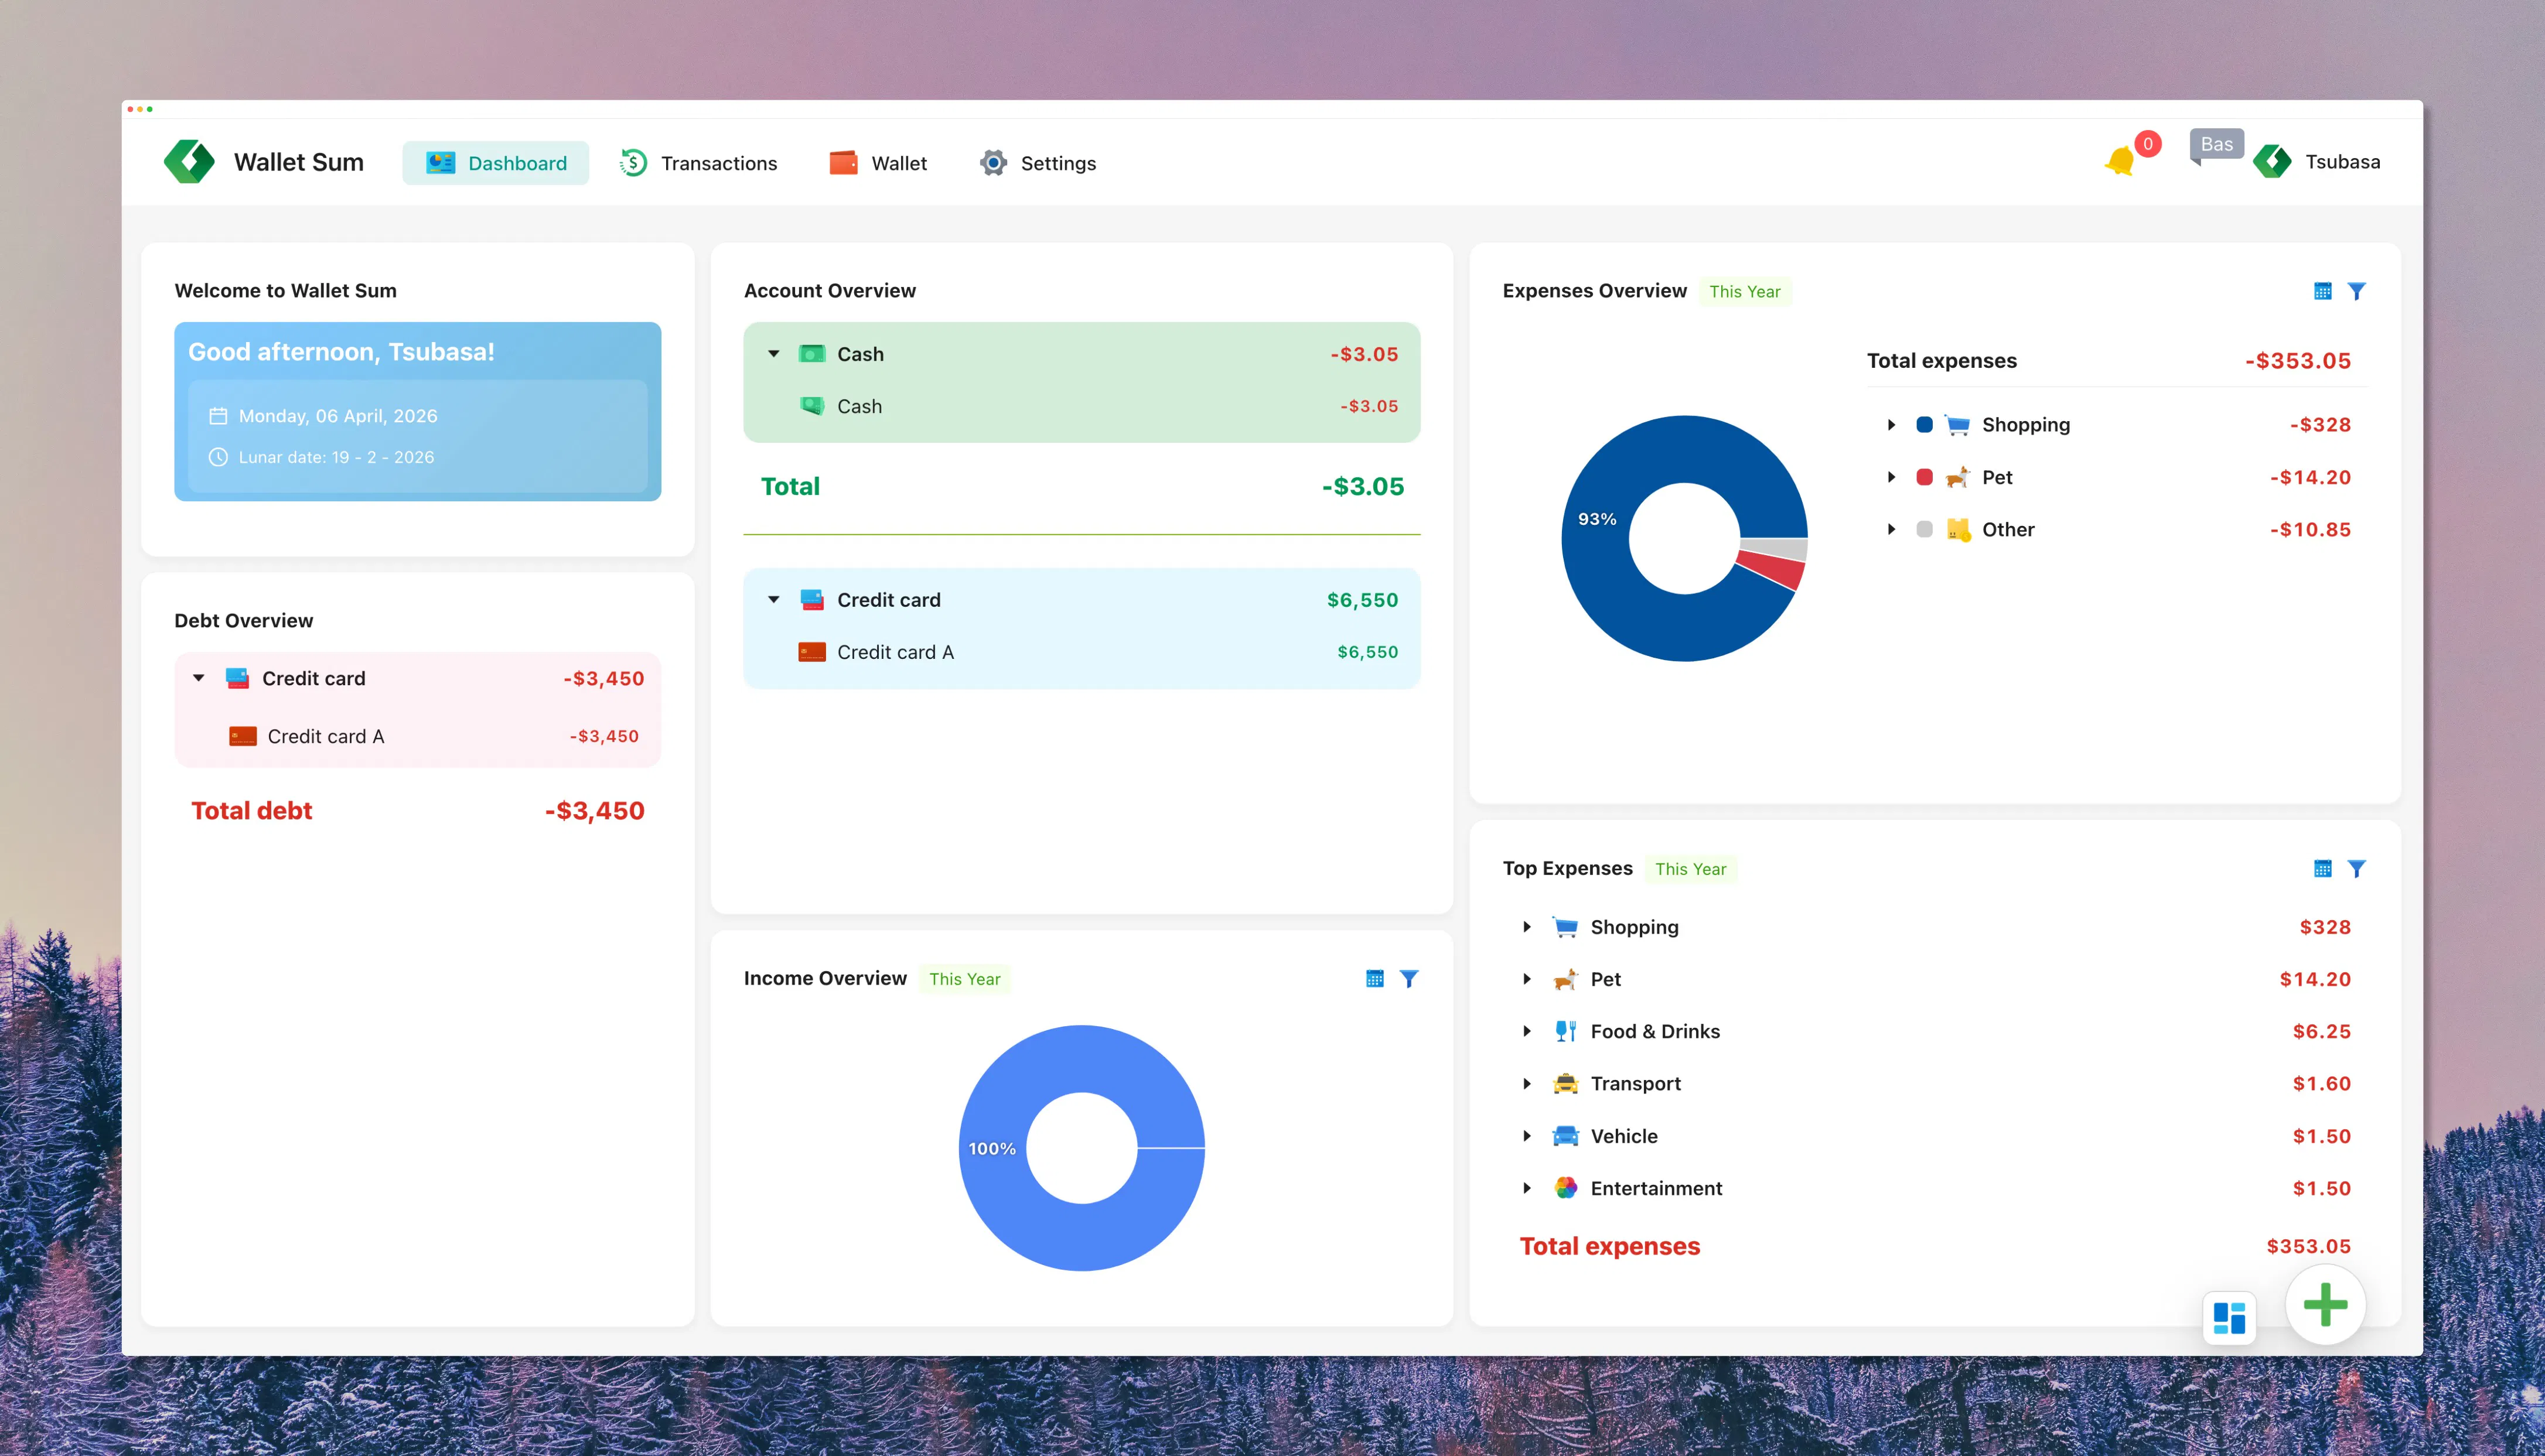Click shopping cart icon in Top Expenses

pyautogui.click(x=1566, y=927)
